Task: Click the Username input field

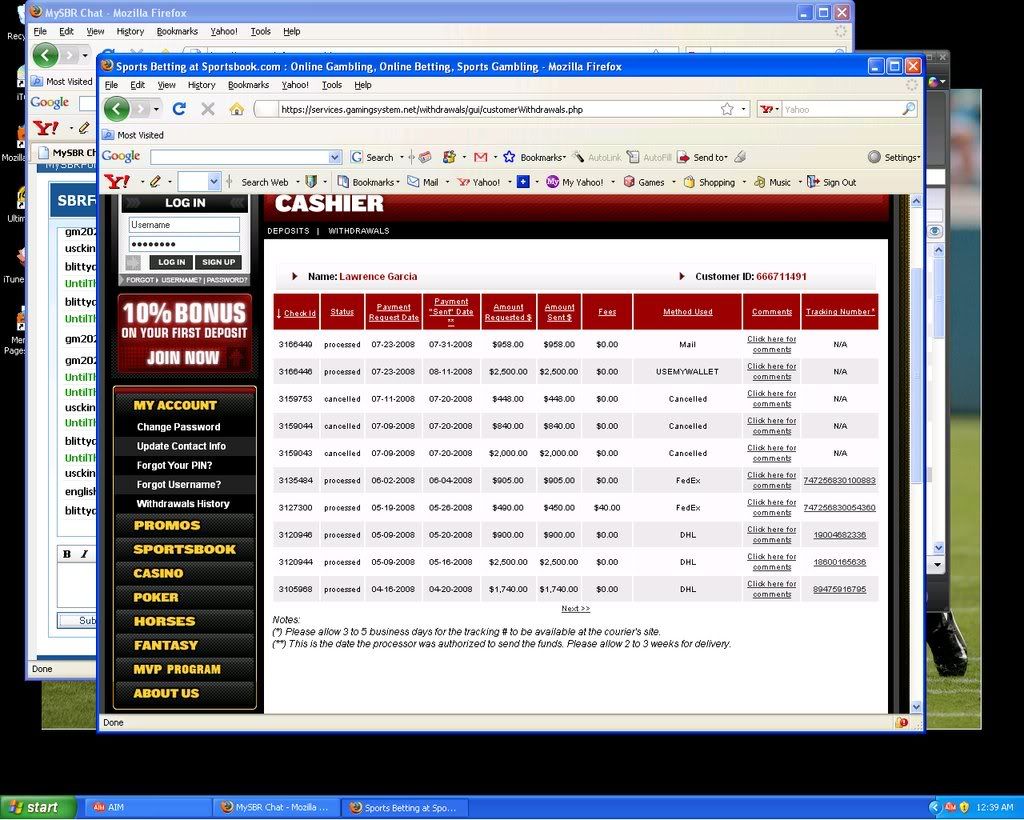Action: click(184, 225)
